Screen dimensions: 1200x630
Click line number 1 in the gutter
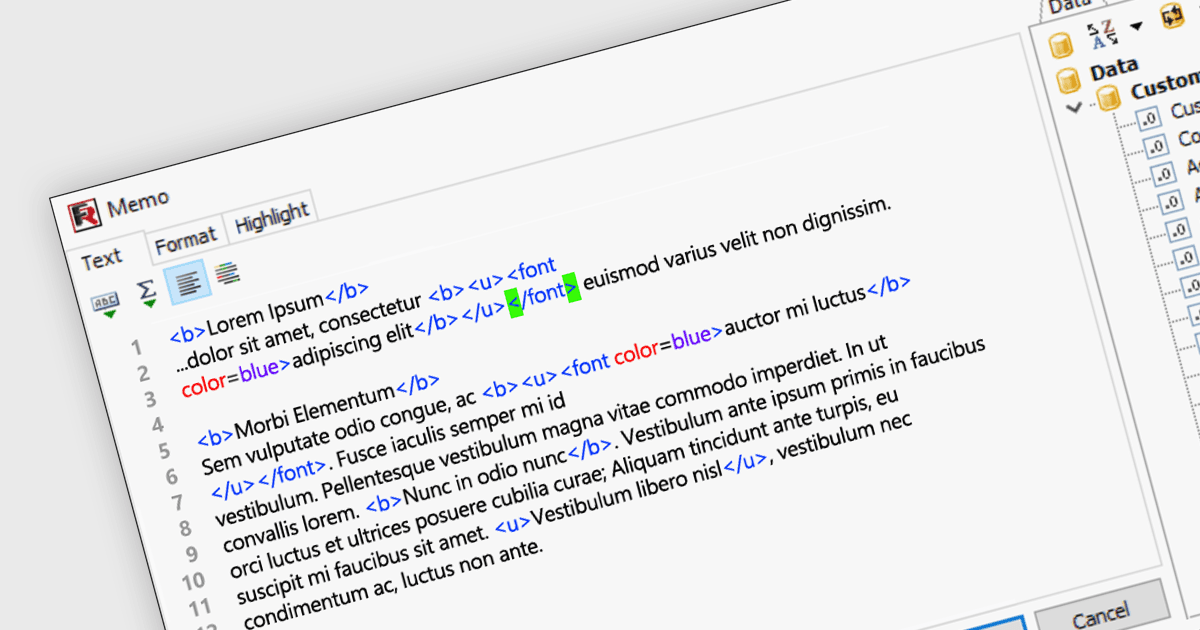[x=136, y=348]
